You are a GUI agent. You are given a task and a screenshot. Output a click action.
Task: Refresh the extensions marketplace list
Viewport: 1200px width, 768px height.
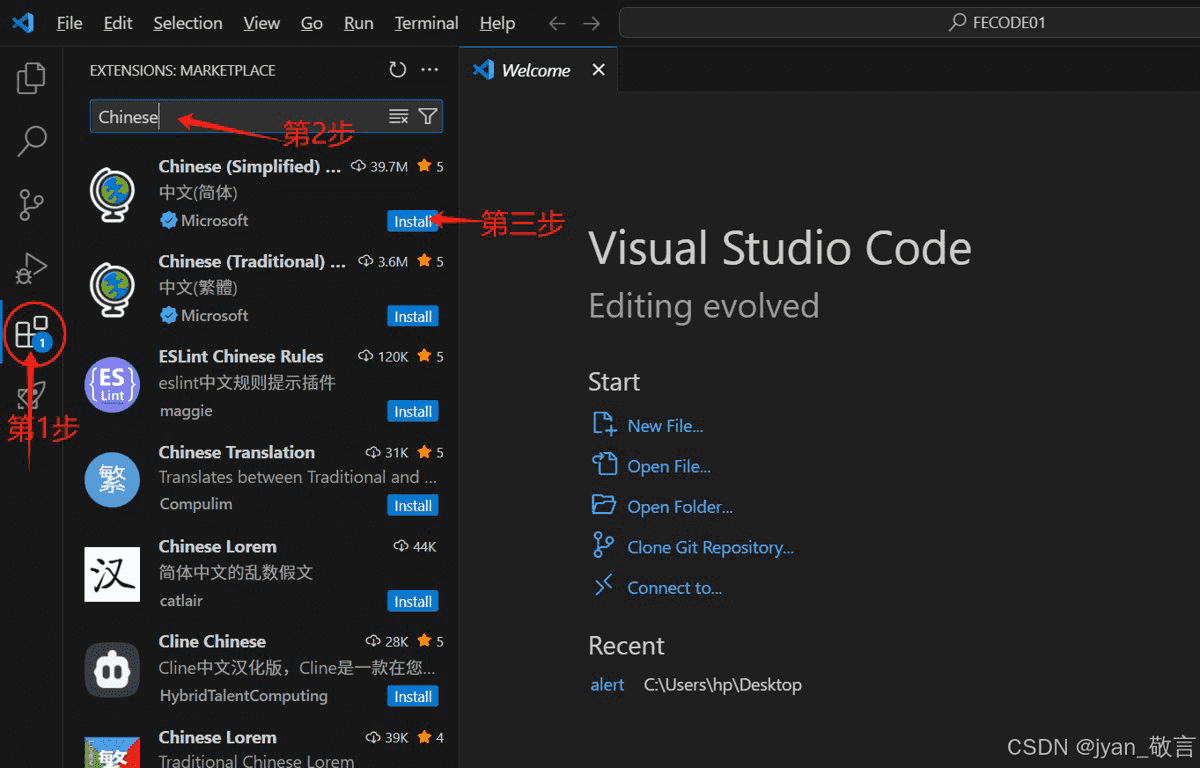pos(397,70)
